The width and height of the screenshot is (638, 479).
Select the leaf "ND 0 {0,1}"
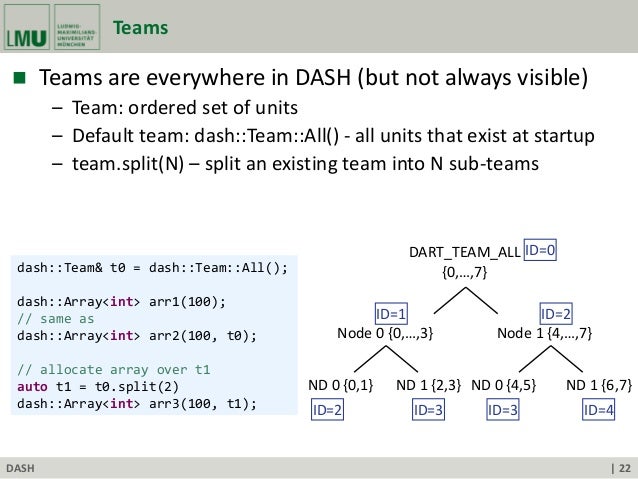[341, 385]
